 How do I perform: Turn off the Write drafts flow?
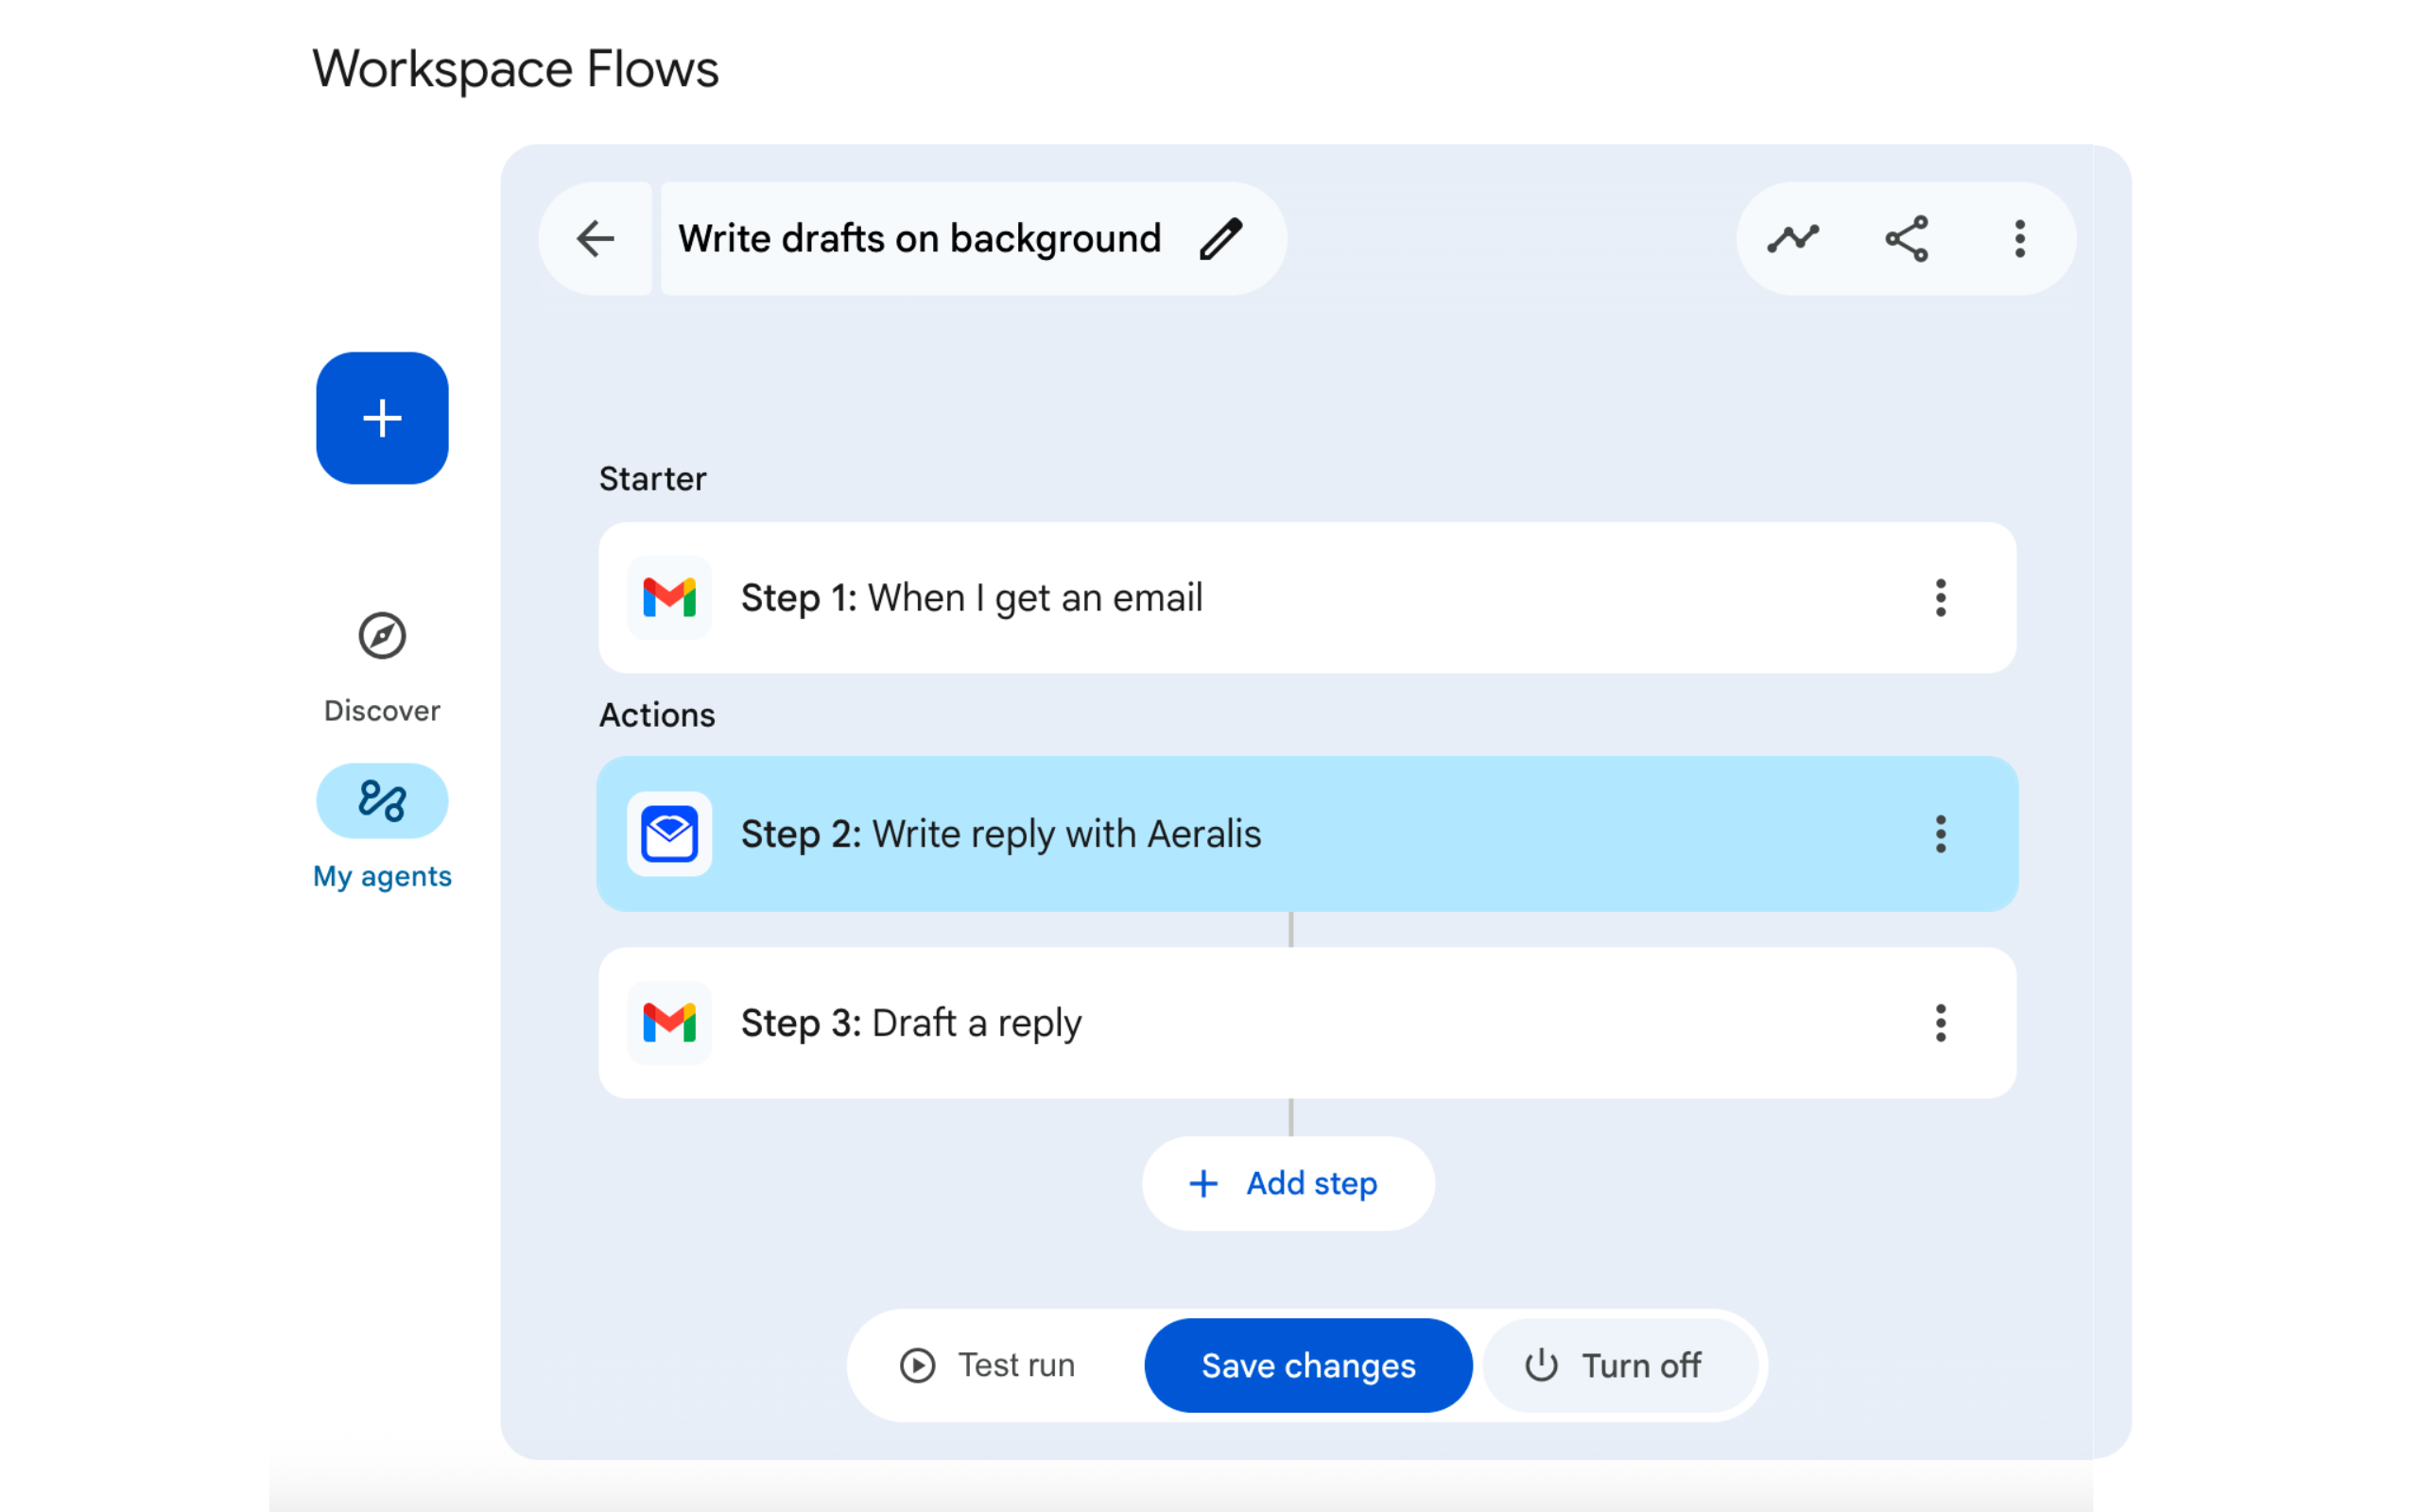(1620, 1365)
